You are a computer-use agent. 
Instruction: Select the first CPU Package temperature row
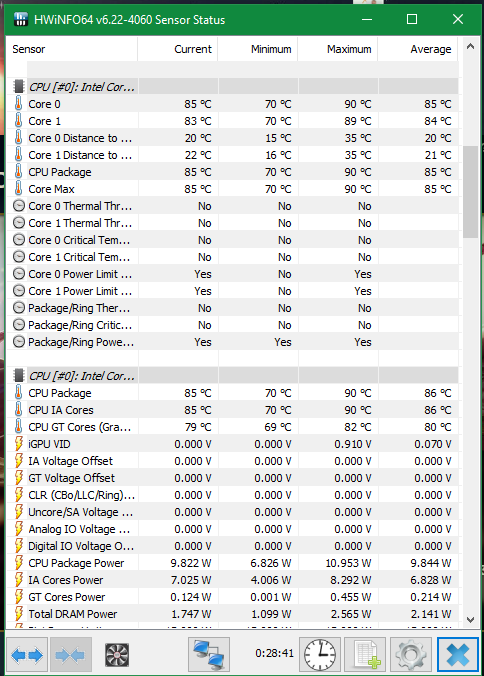click(233, 172)
